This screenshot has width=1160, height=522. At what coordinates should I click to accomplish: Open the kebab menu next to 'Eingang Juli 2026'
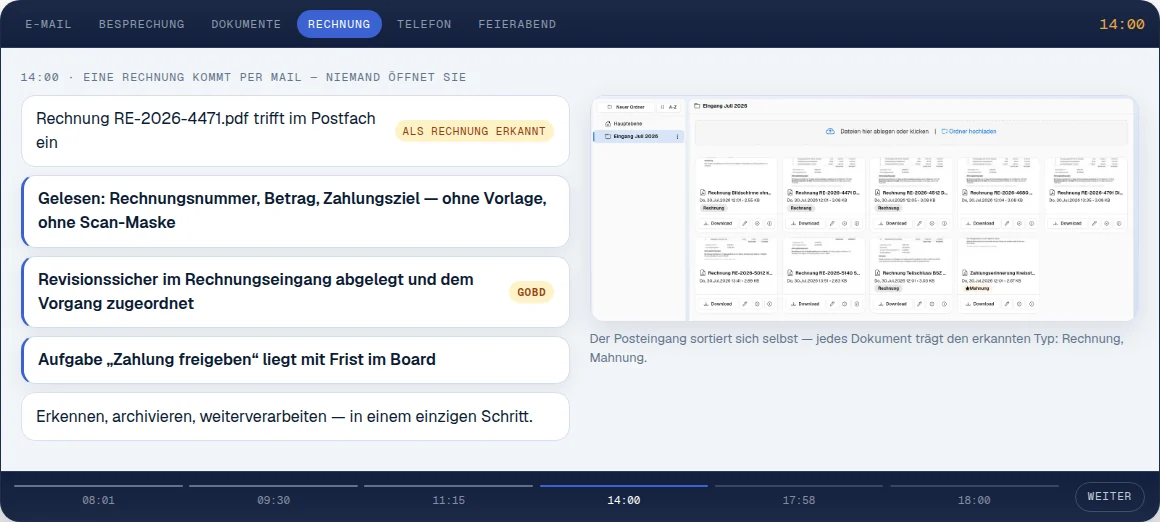pyautogui.click(x=677, y=137)
